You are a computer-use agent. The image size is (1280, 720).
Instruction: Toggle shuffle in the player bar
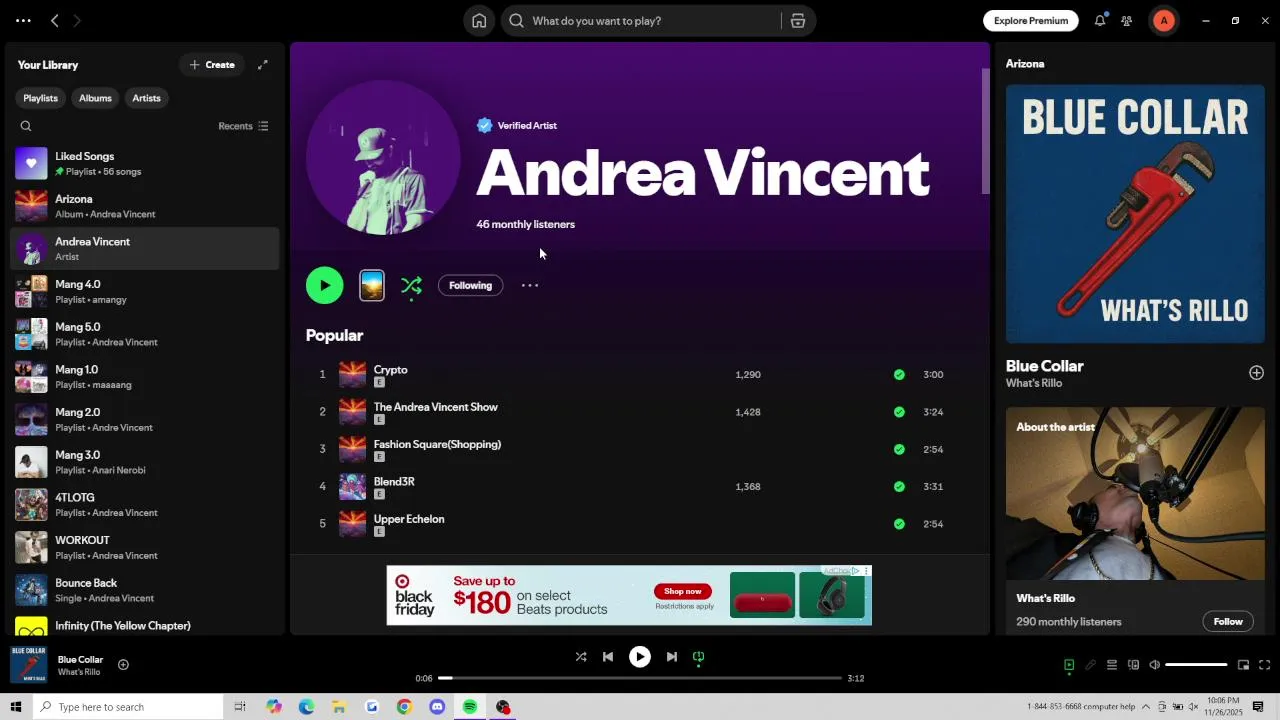coord(581,657)
